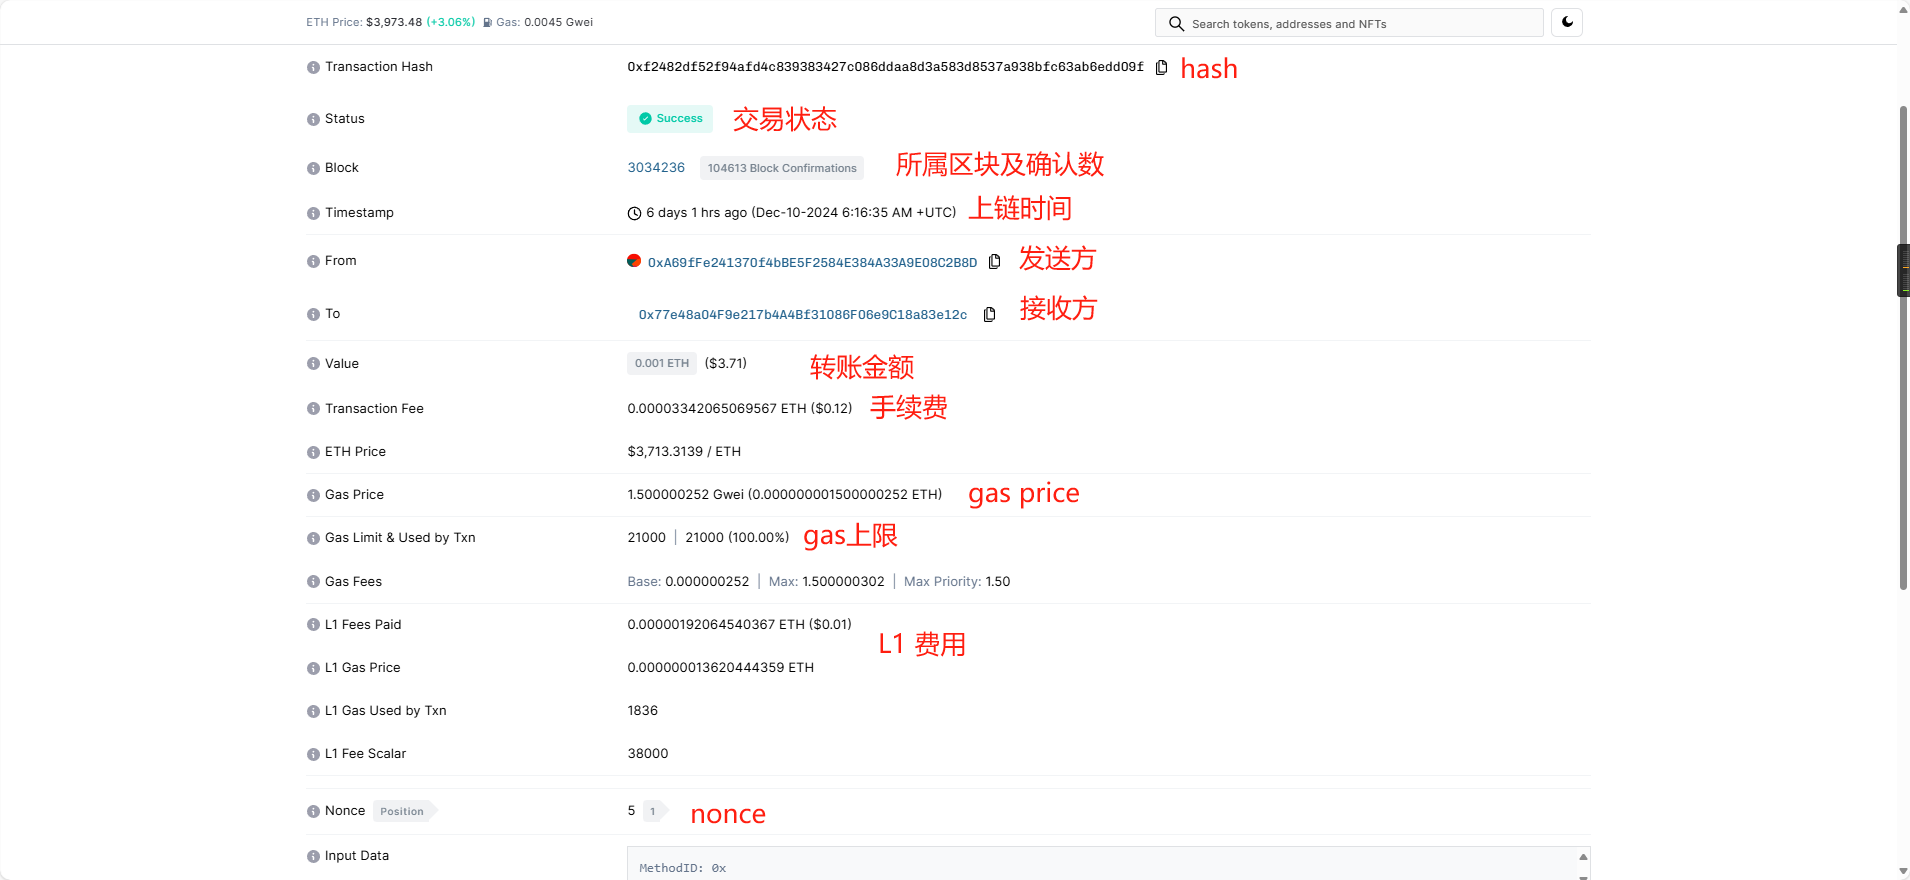The height and width of the screenshot is (880, 1910).
Task: Click info icon beside Gas Price
Action: 313,495
